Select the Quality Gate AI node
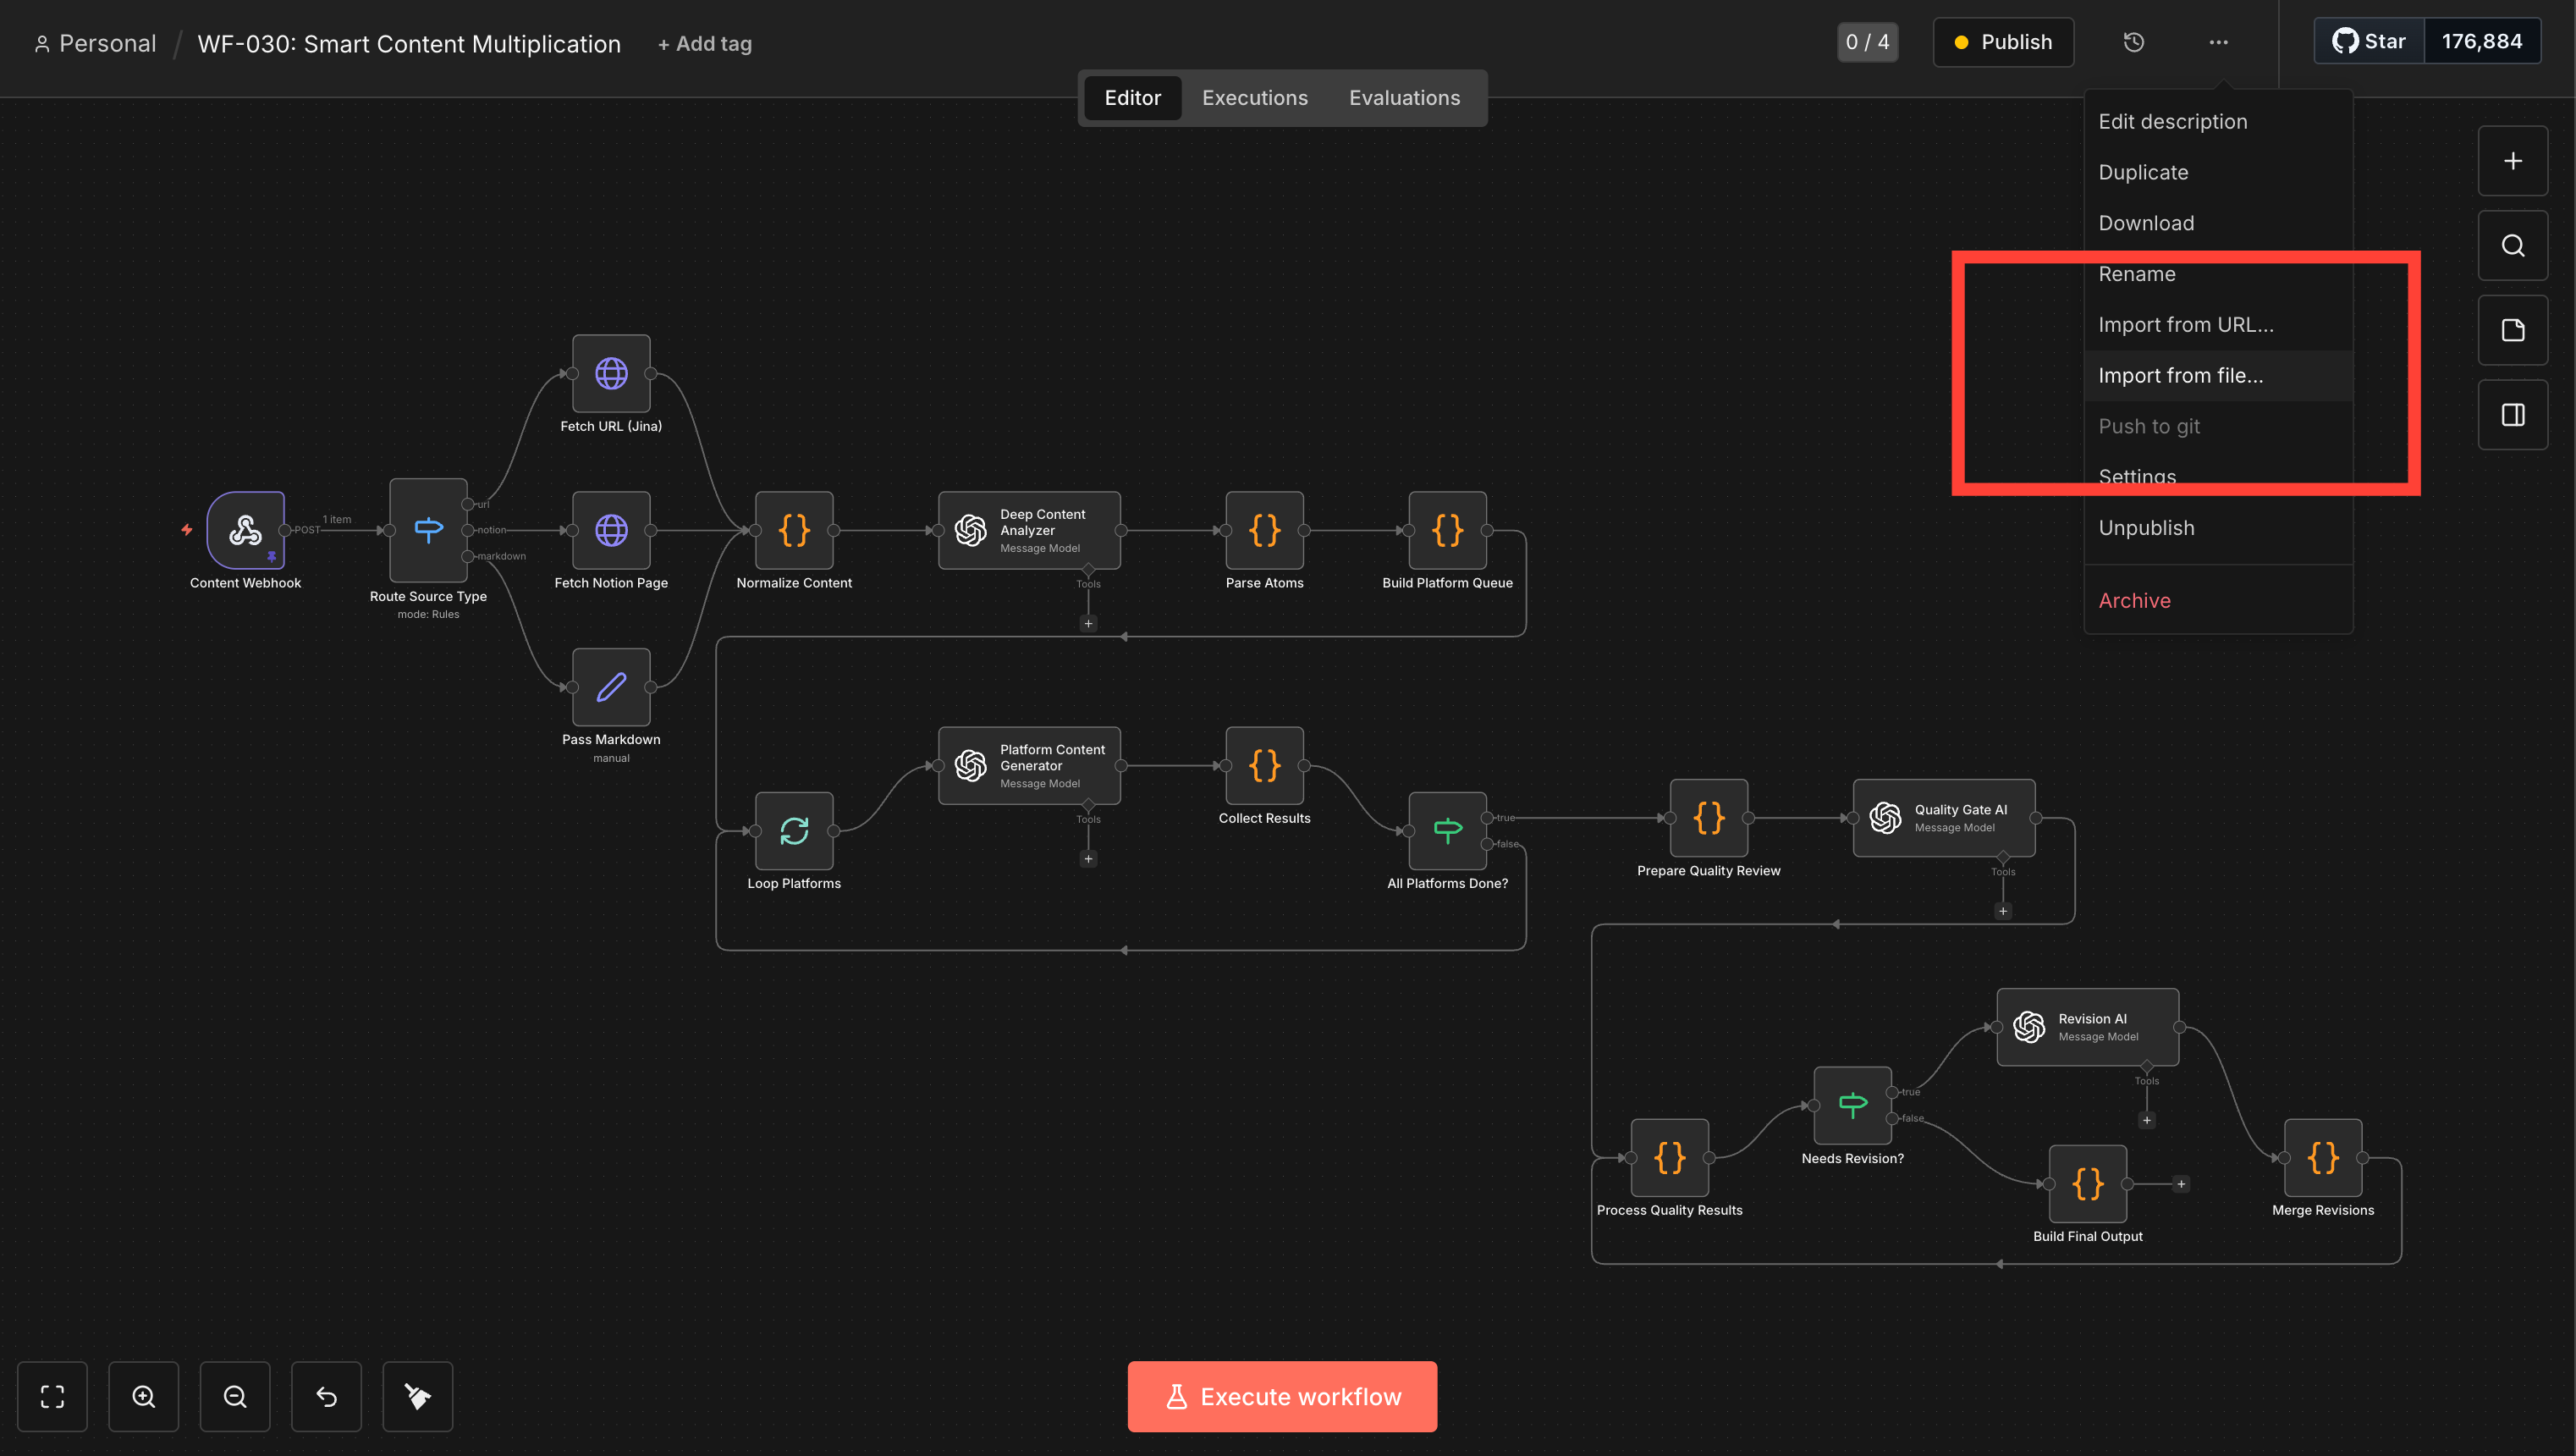This screenshot has width=2576, height=1456. click(x=1943, y=818)
